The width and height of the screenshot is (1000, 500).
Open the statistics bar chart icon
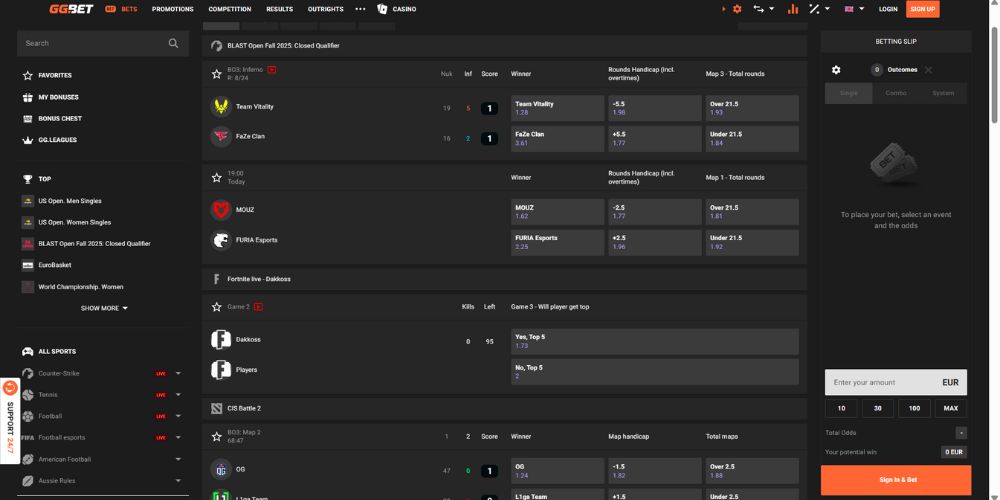tap(793, 9)
